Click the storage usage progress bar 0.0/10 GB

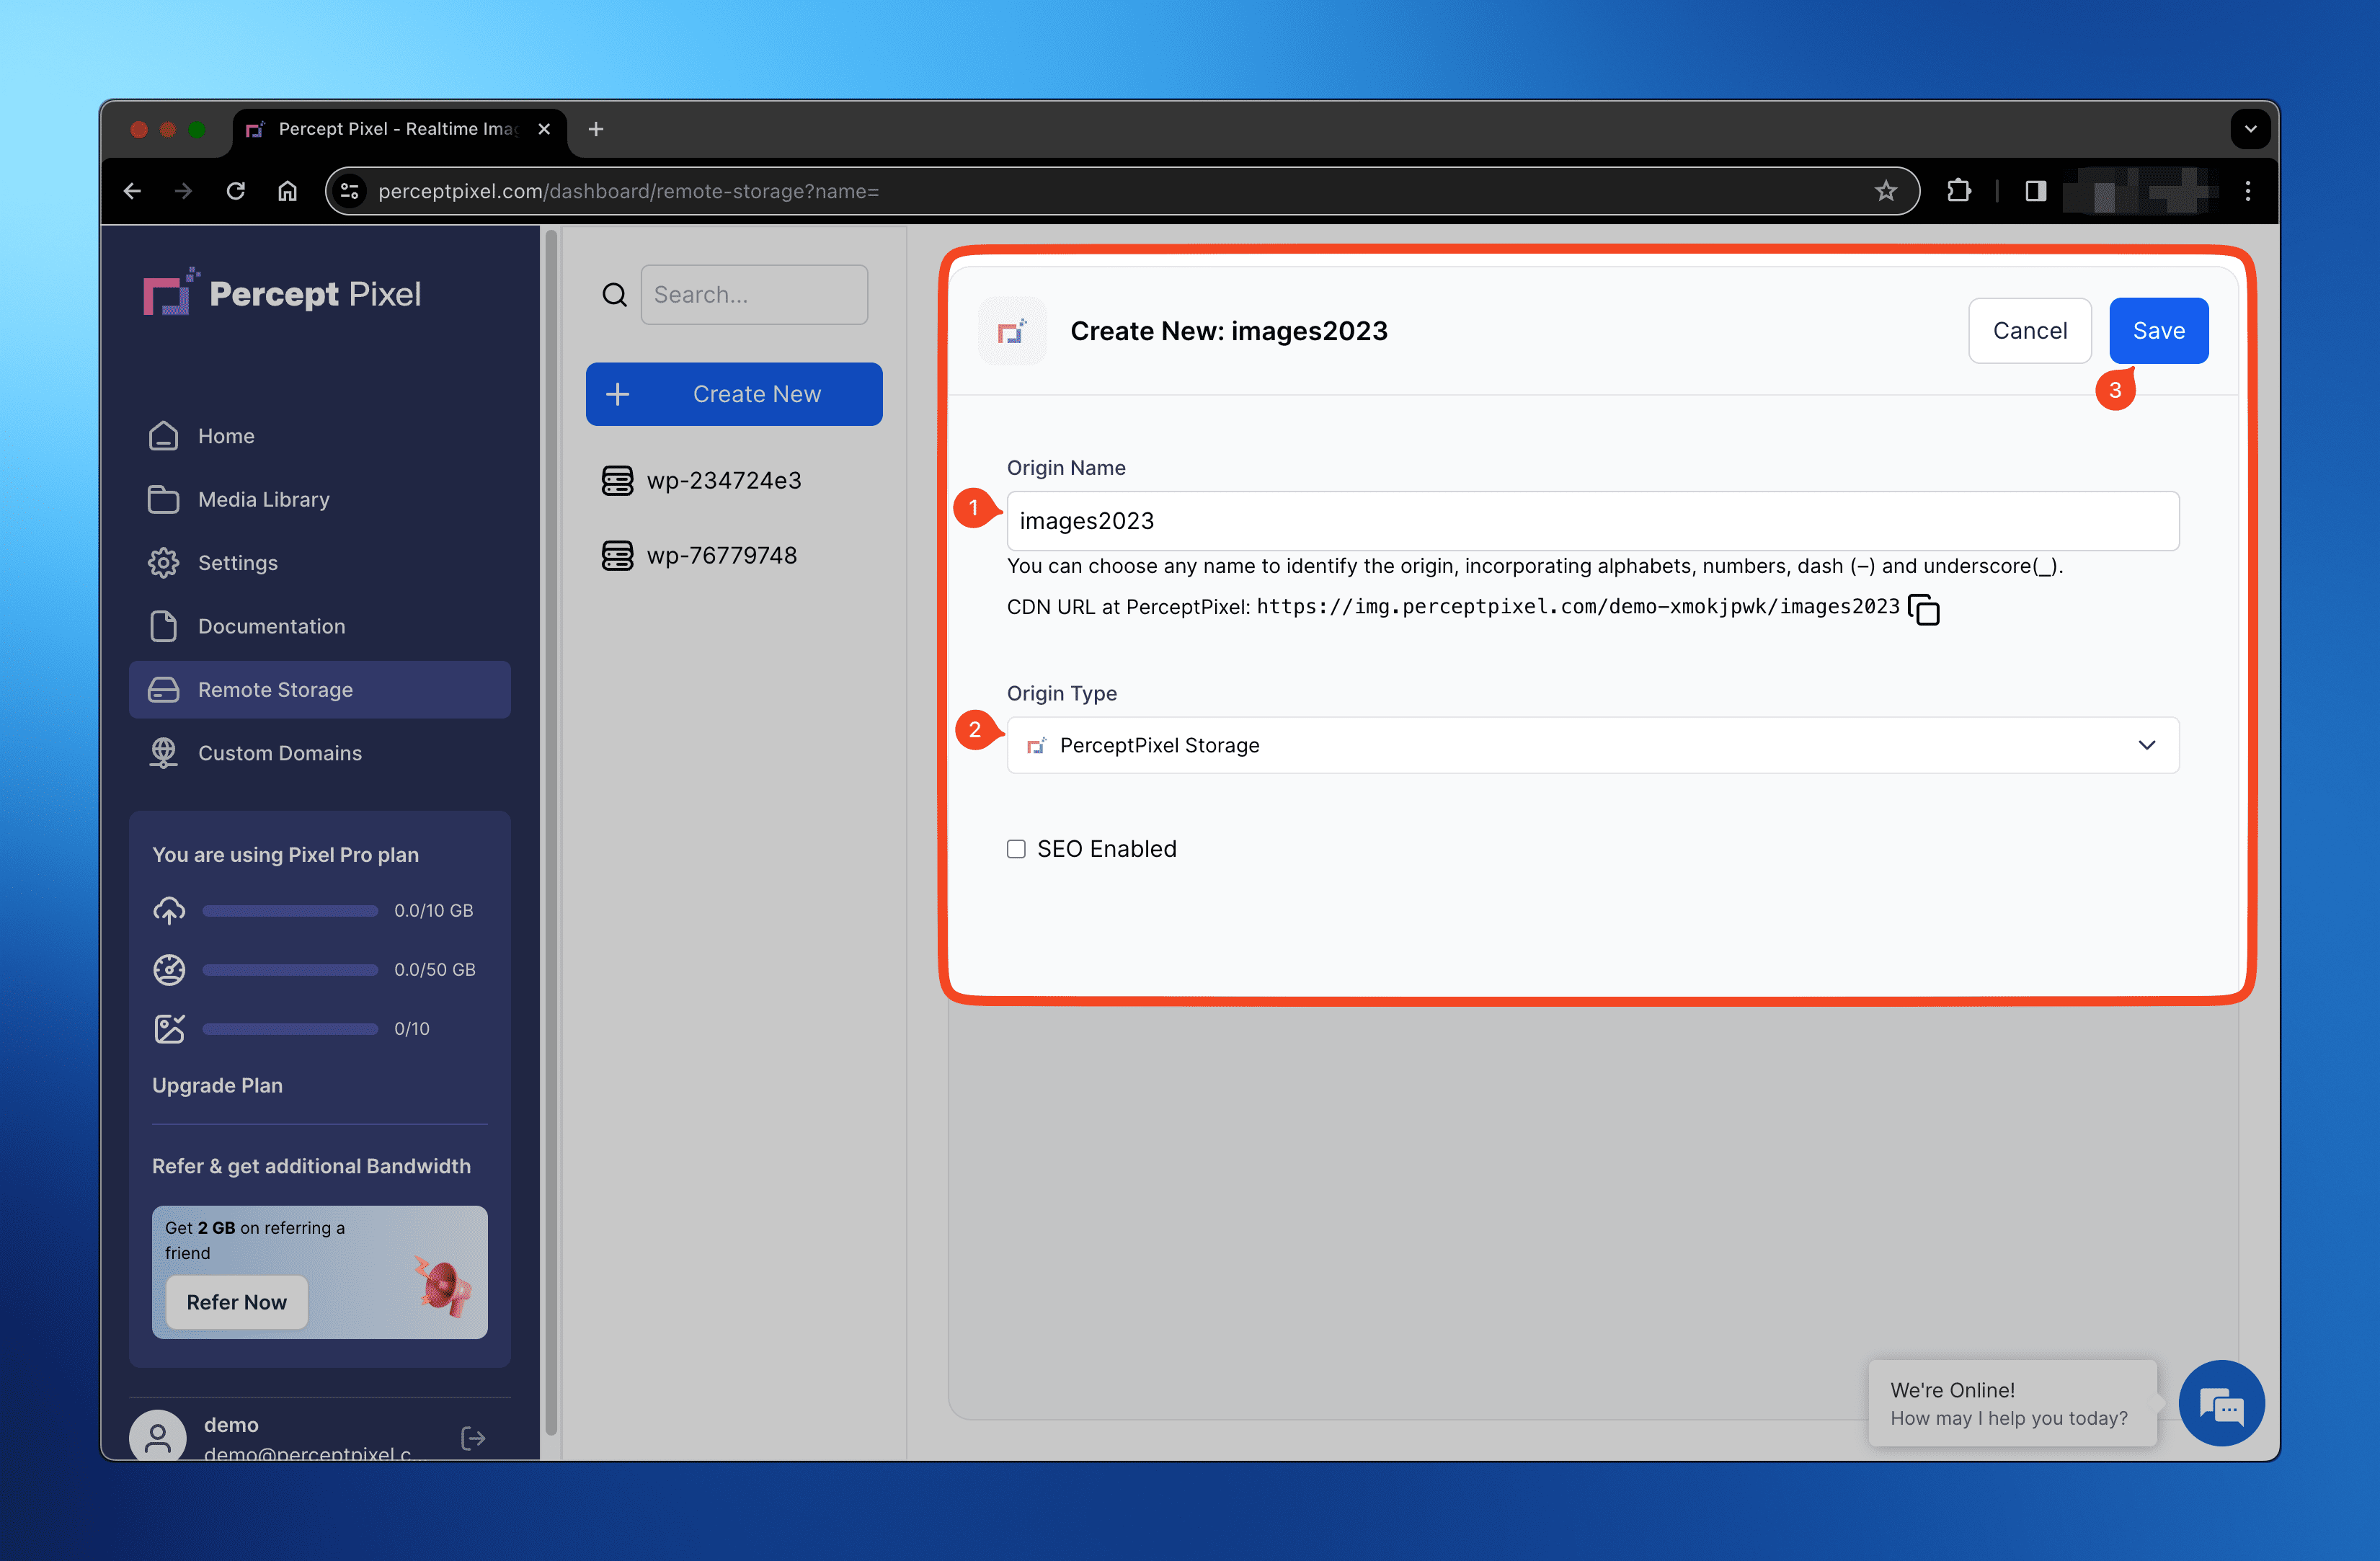tap(290, 910)
